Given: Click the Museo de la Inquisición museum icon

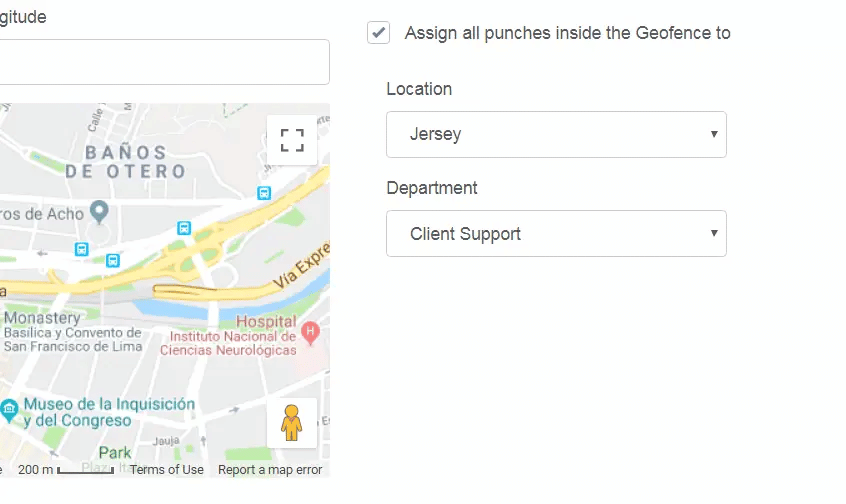Looking at the screenshot, I should click(9, 410).
